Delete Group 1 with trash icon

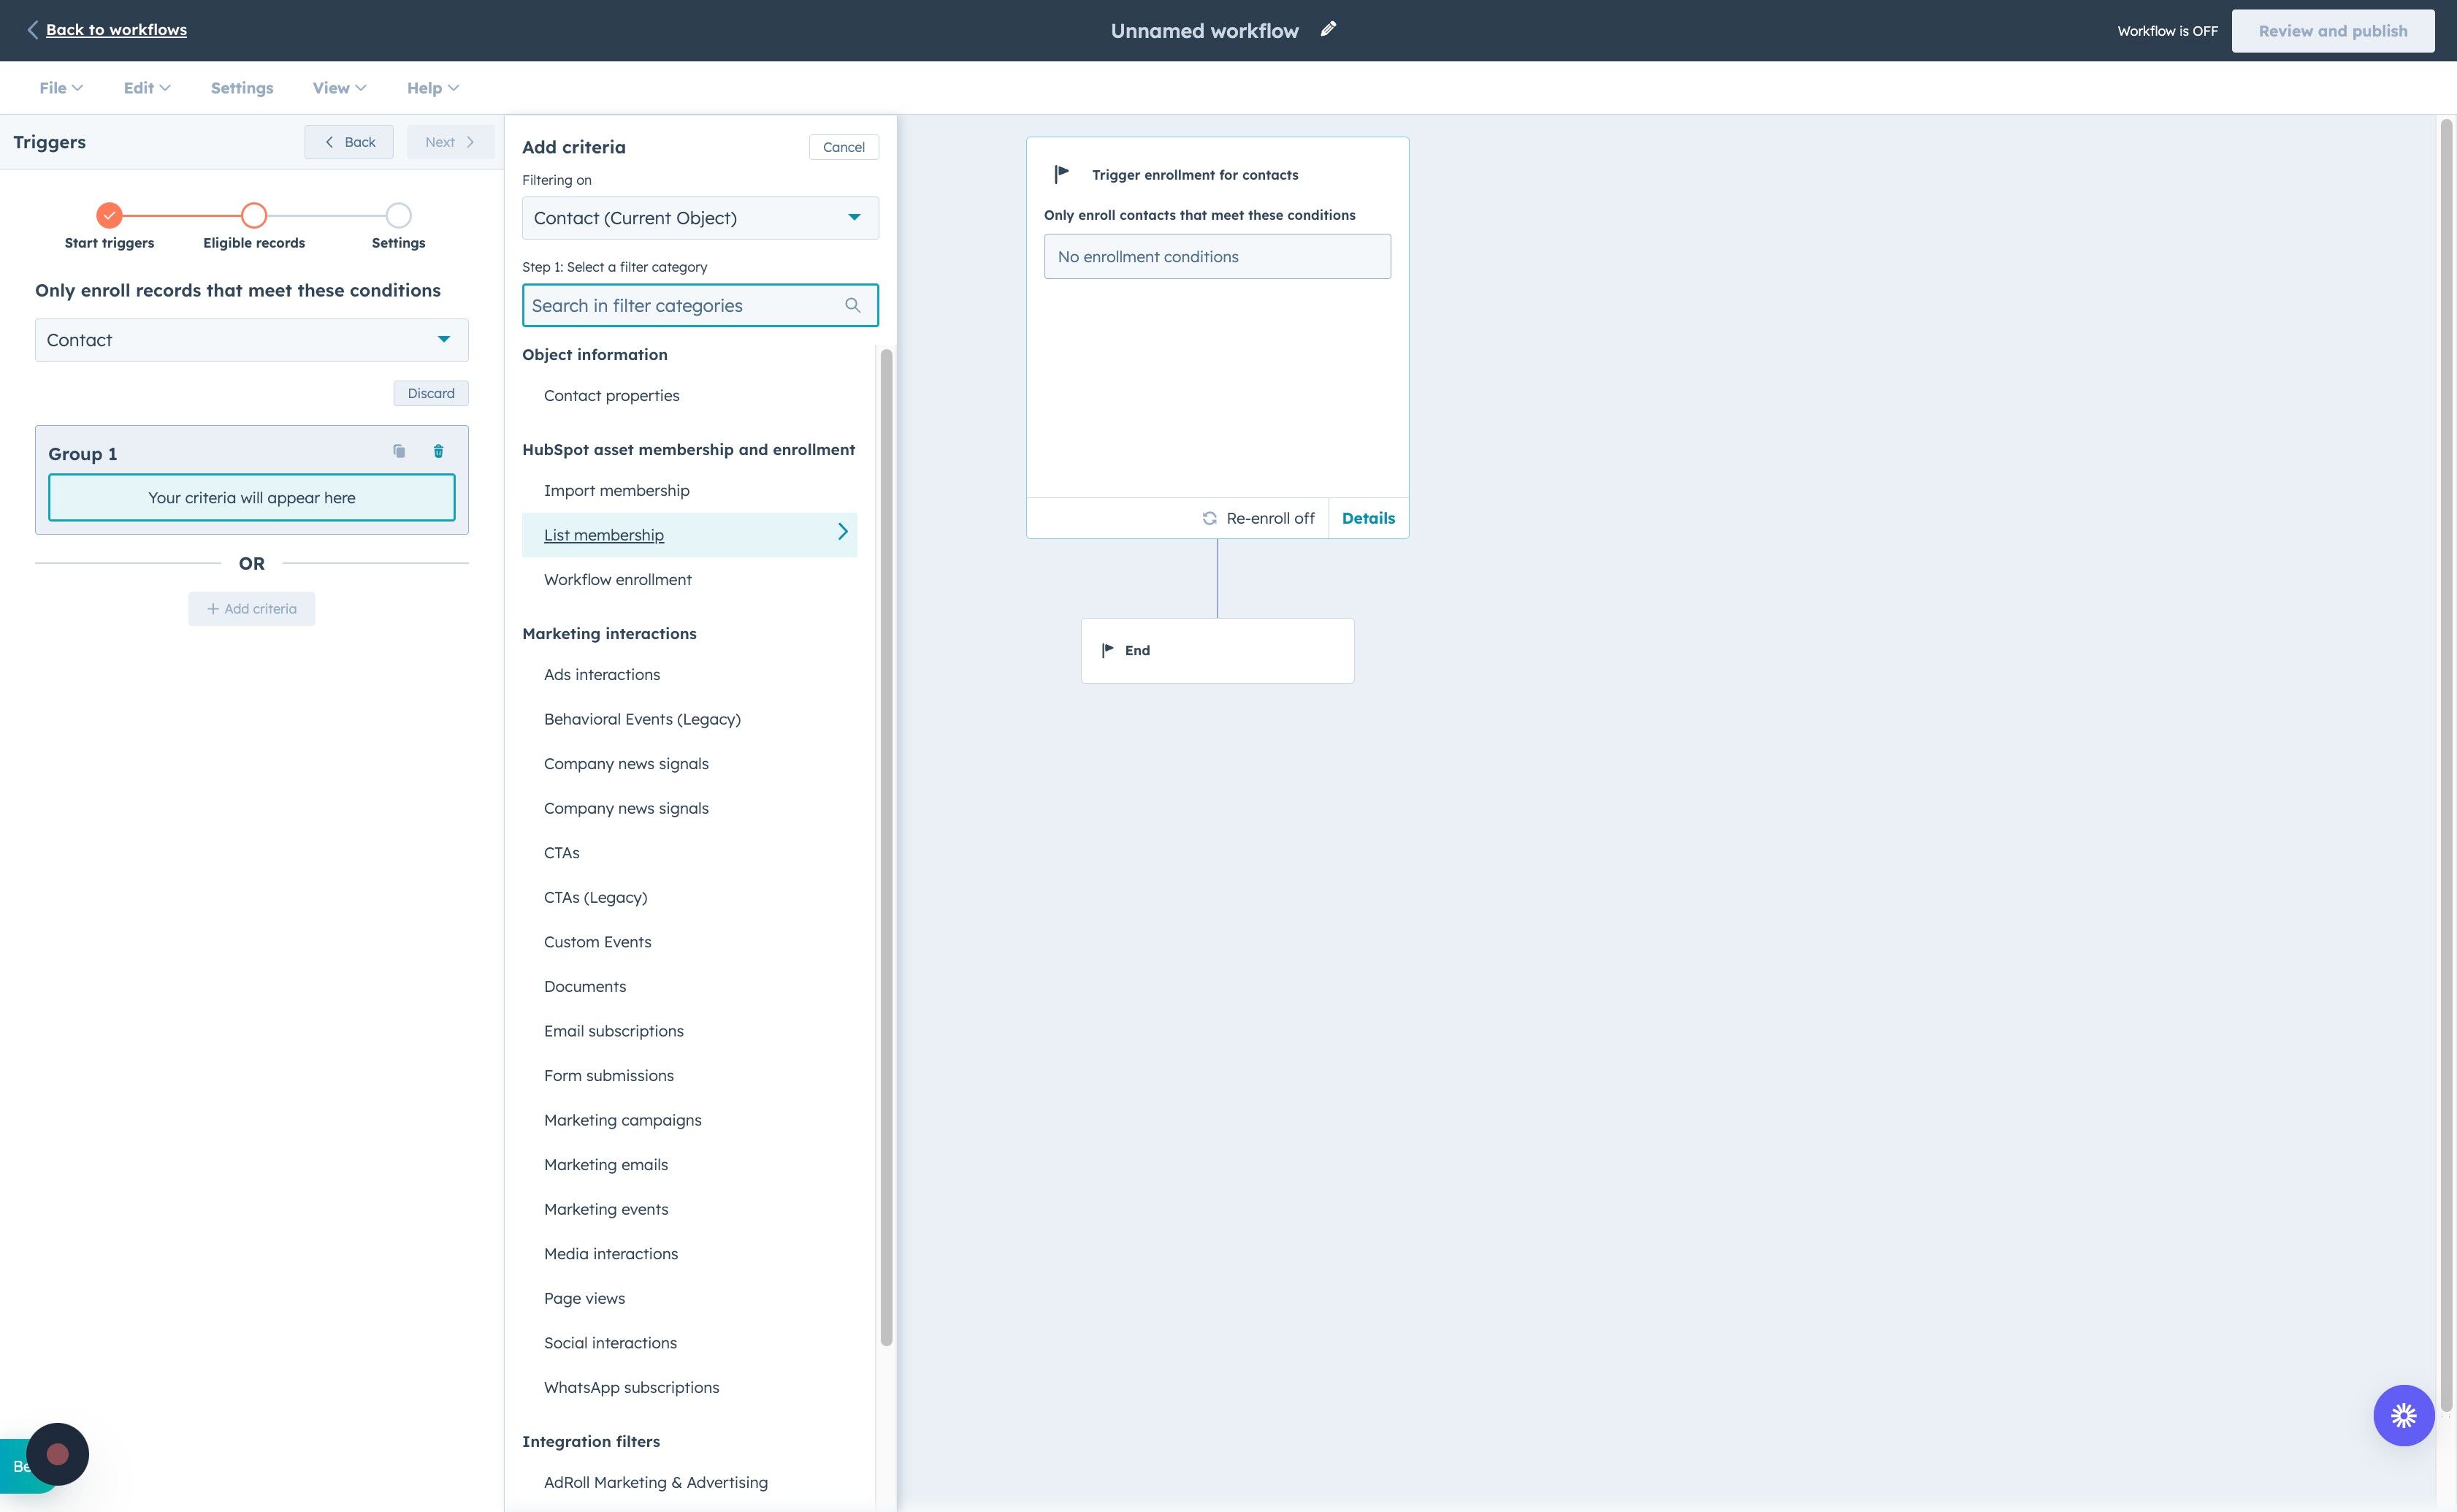tap(438, 451)
